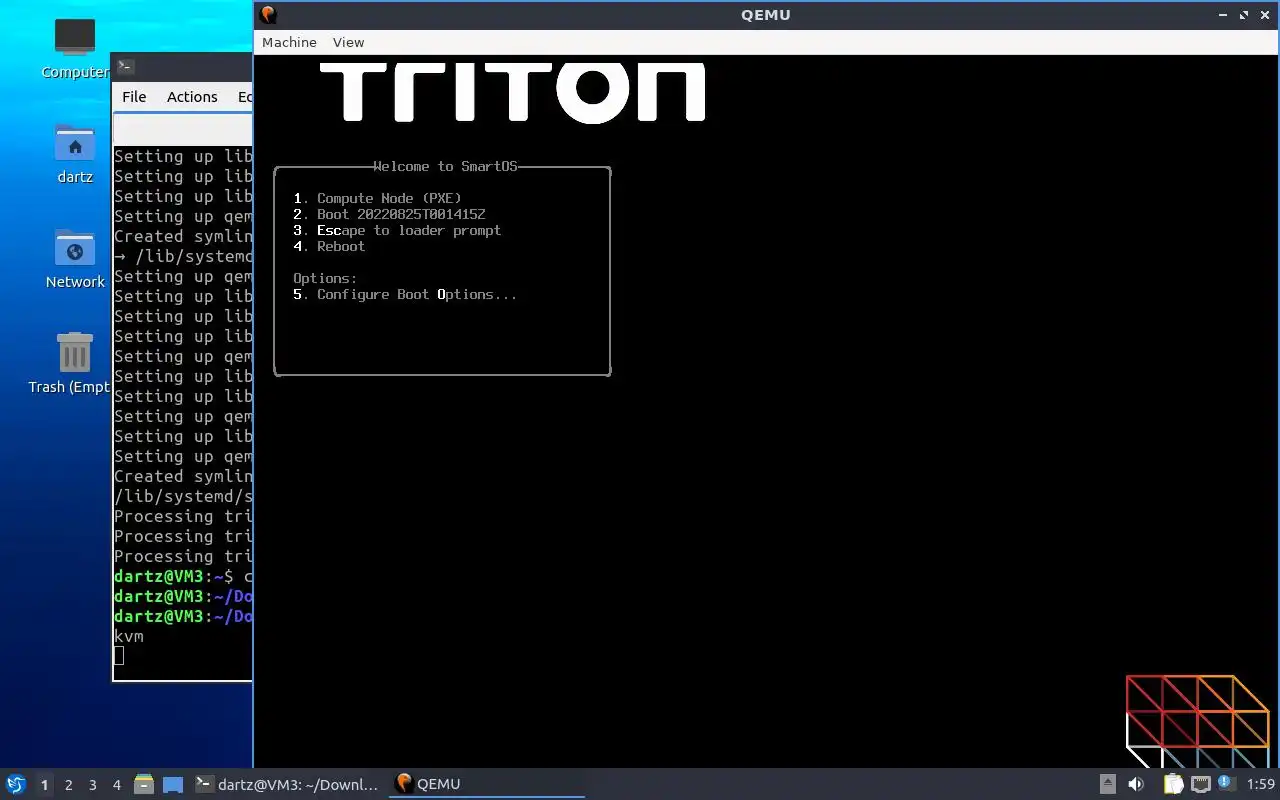
Task: Switch to virtual desktop 2
Action: (x=68, y=785)
